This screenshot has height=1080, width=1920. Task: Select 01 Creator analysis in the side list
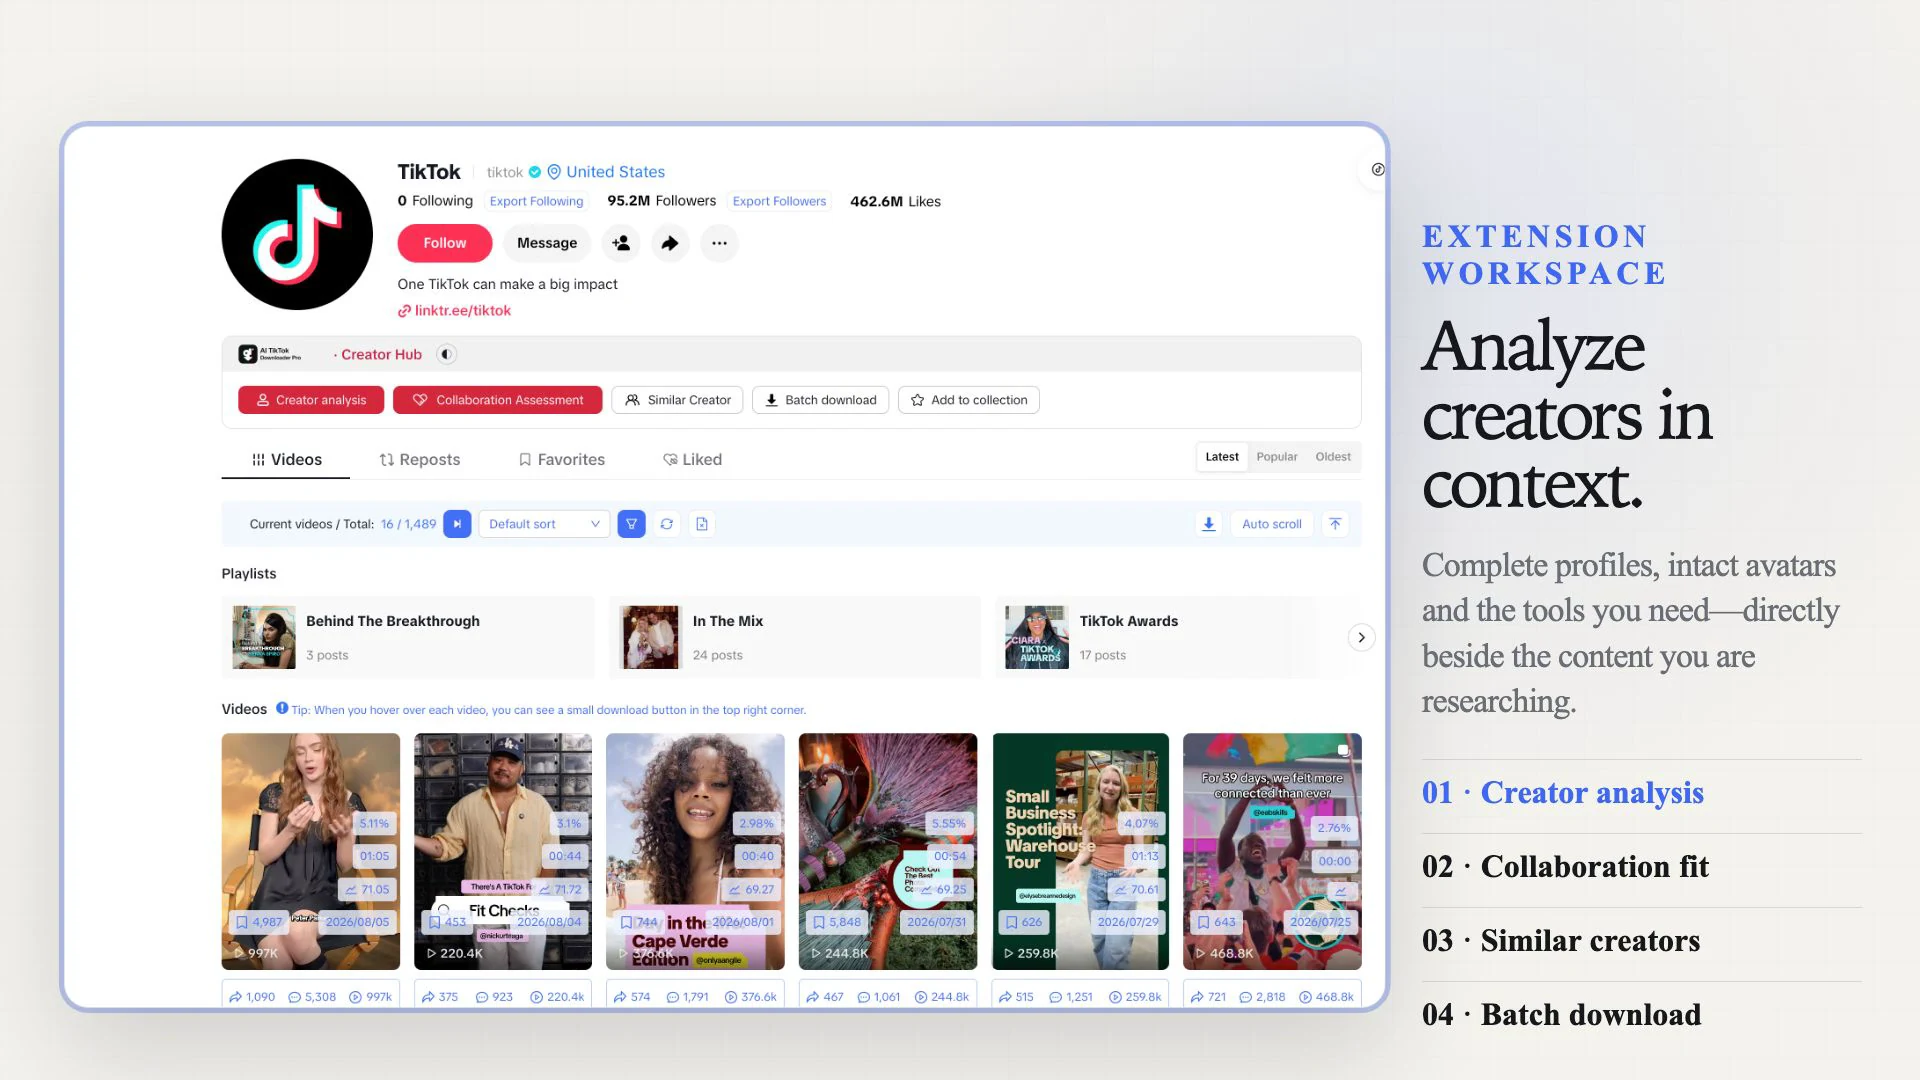click(1563, 793)
